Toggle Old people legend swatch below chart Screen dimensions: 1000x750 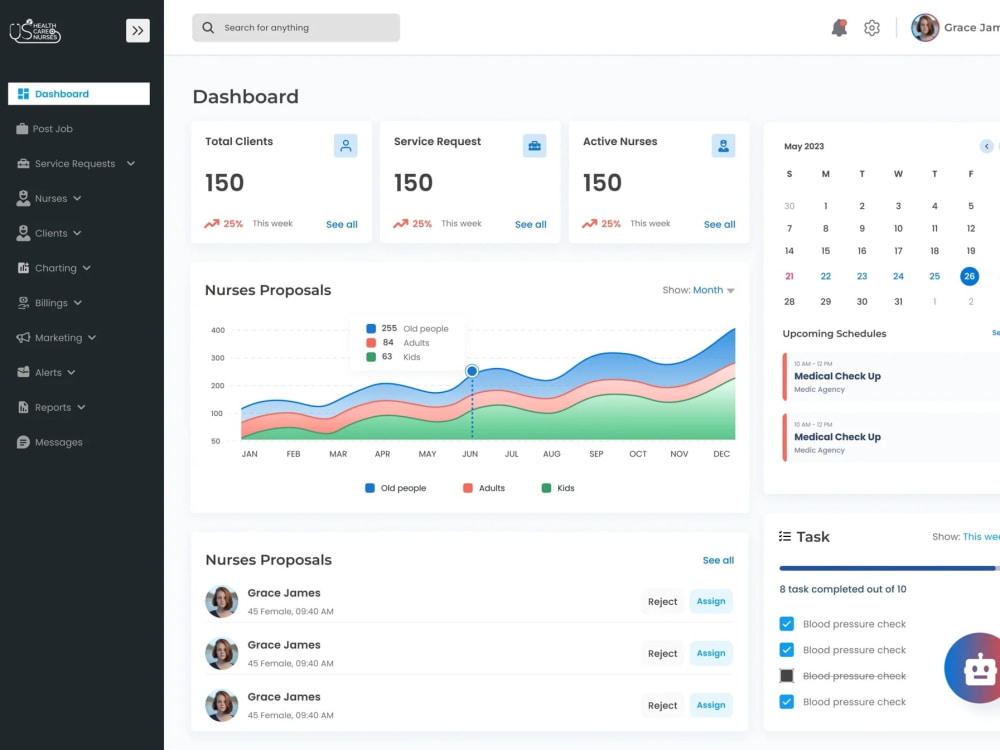370,488
